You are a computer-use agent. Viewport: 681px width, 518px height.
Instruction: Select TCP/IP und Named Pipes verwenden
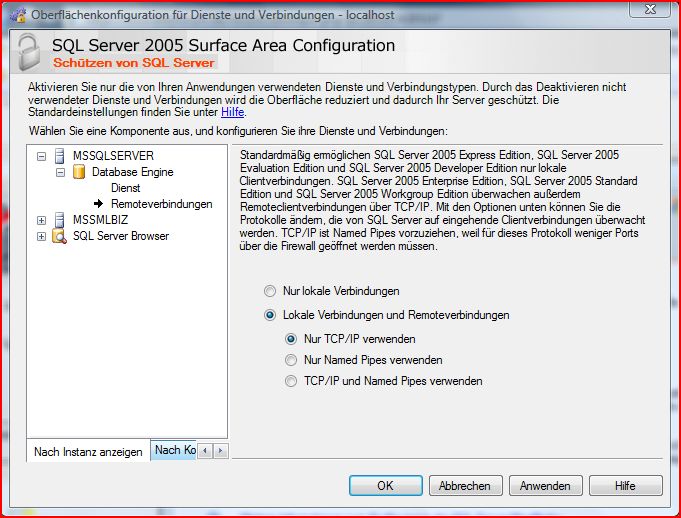[291, 381]
